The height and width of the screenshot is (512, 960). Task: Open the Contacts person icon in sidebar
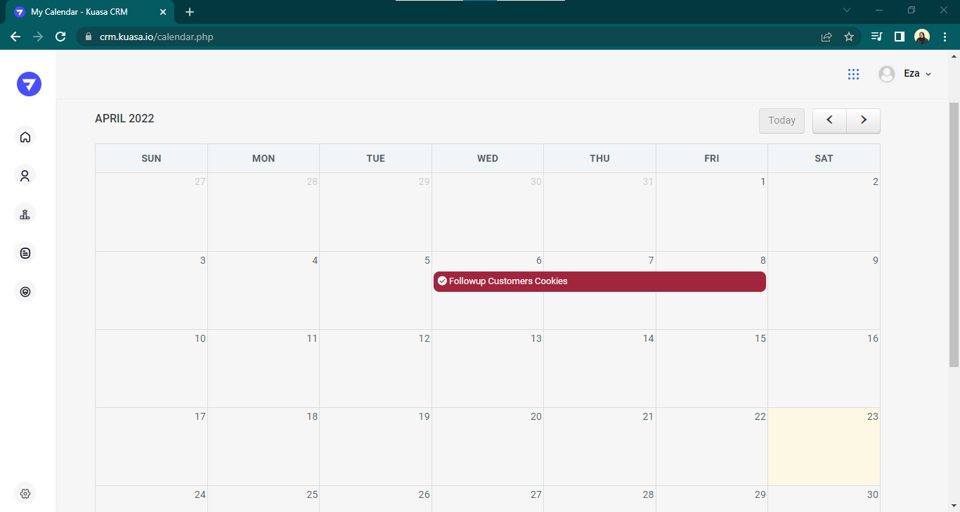[26, 176]
